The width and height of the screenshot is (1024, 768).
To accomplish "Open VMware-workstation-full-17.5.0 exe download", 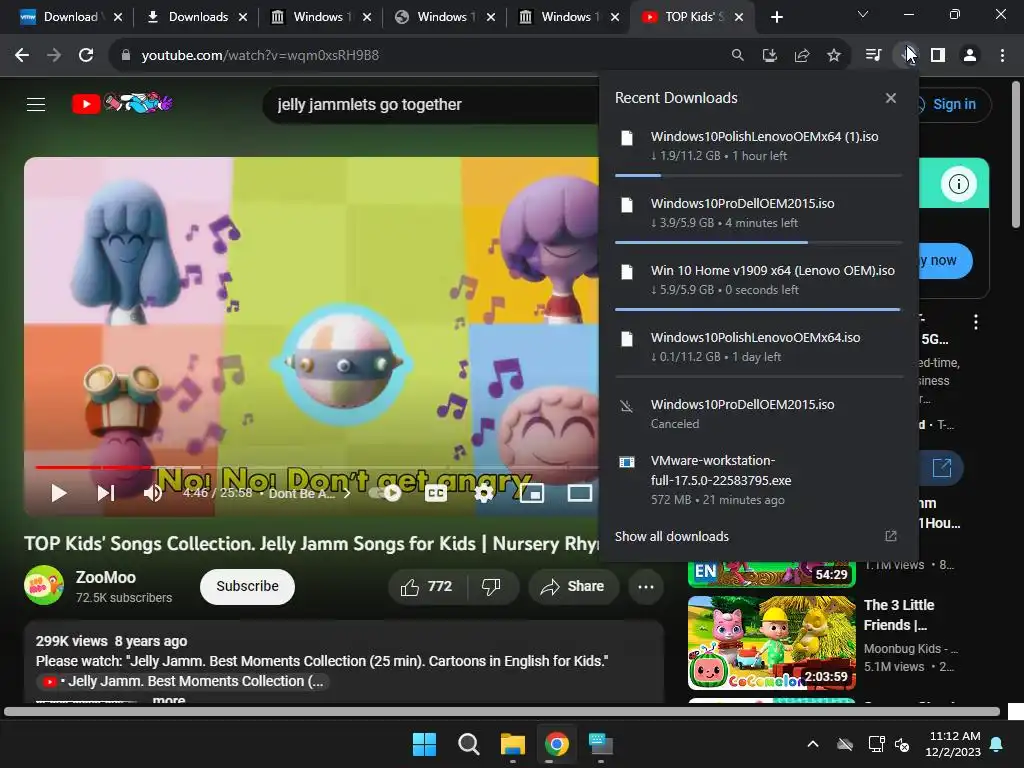I will [x=758, y=480].
